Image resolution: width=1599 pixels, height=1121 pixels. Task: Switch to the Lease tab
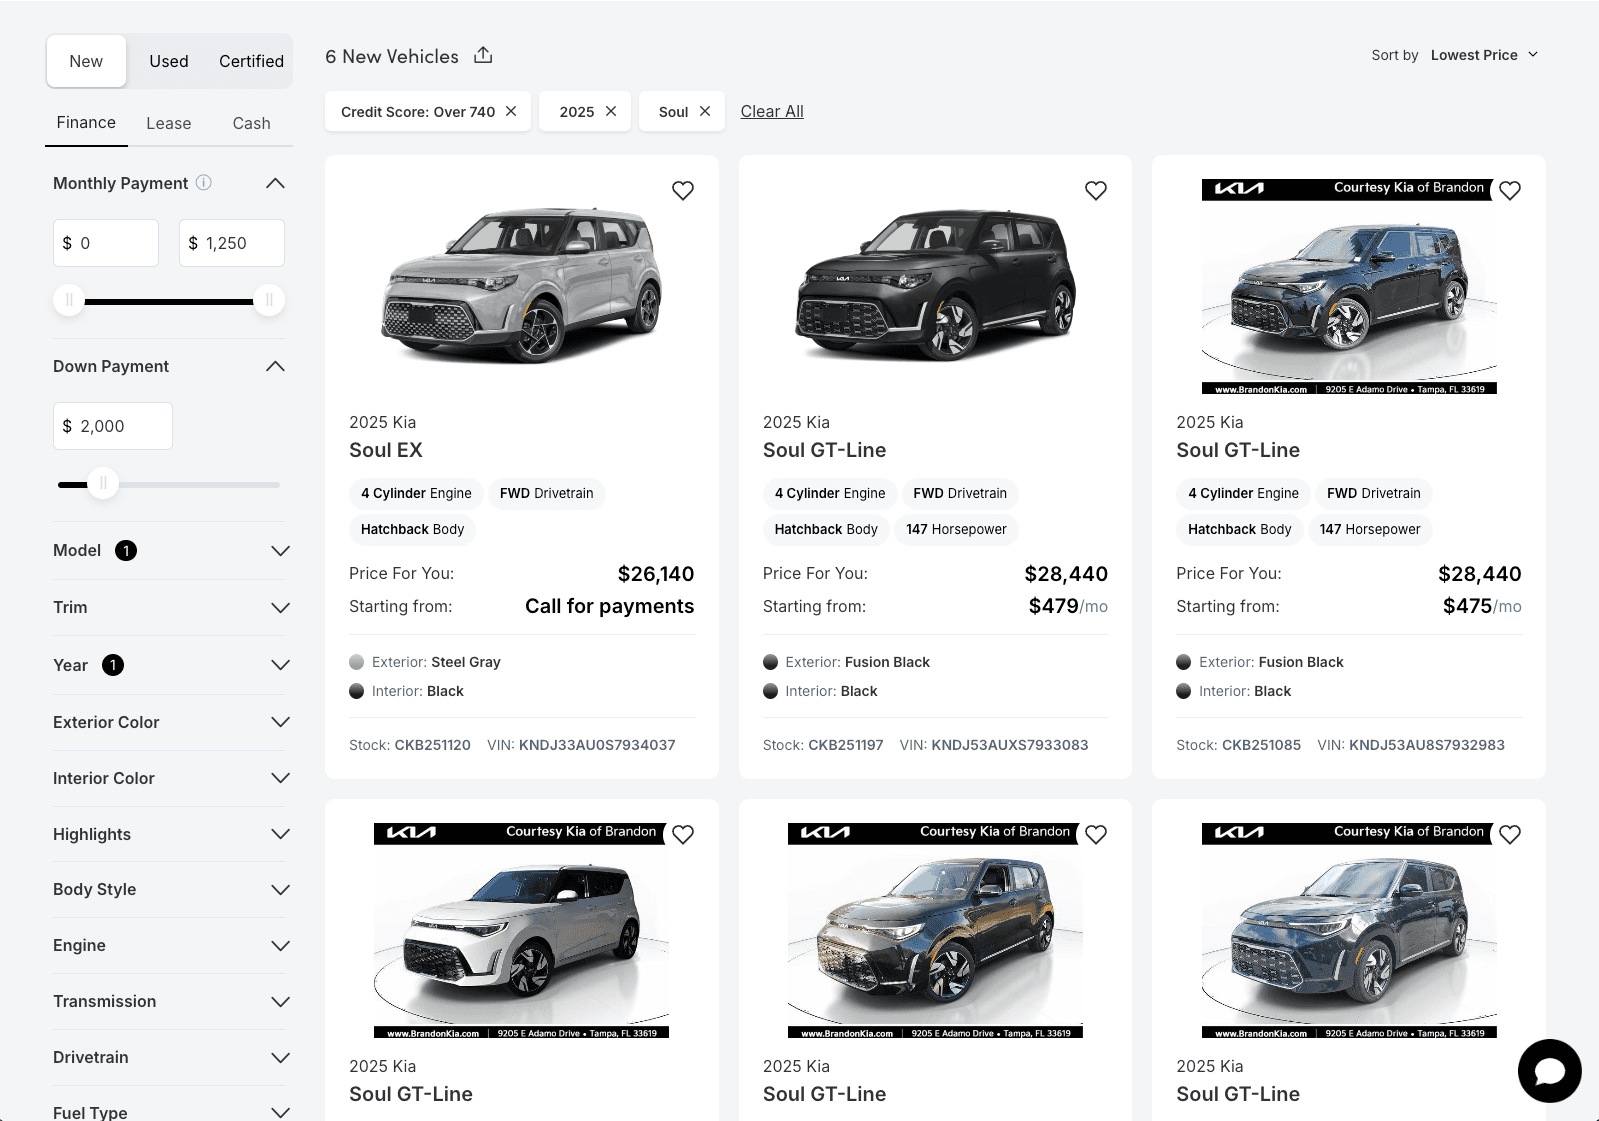pos(169,123)
